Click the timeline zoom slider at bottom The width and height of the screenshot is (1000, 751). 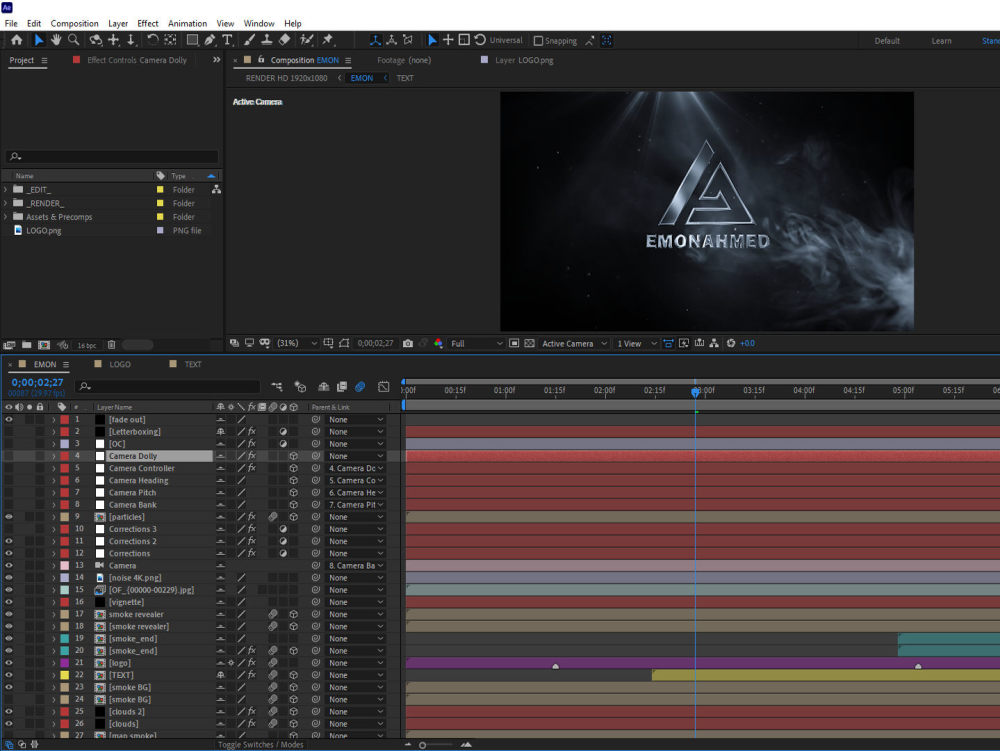(437, 745)
